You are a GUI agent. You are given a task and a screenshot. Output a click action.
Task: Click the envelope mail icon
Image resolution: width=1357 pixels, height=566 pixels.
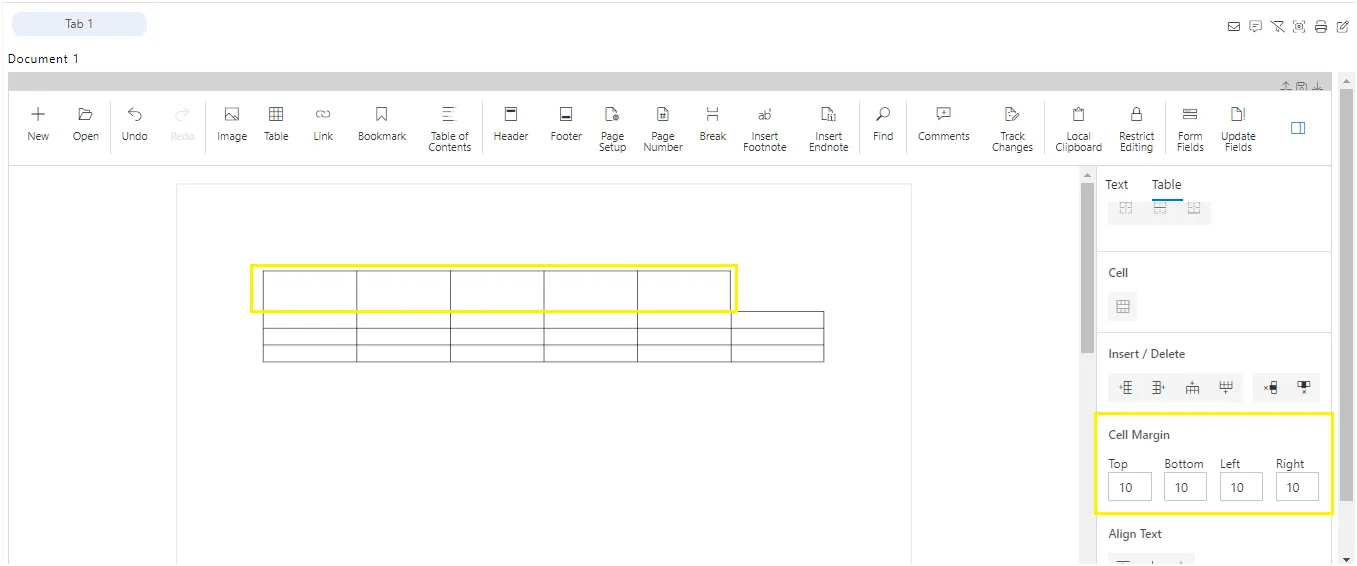(x=1234, y=27)
